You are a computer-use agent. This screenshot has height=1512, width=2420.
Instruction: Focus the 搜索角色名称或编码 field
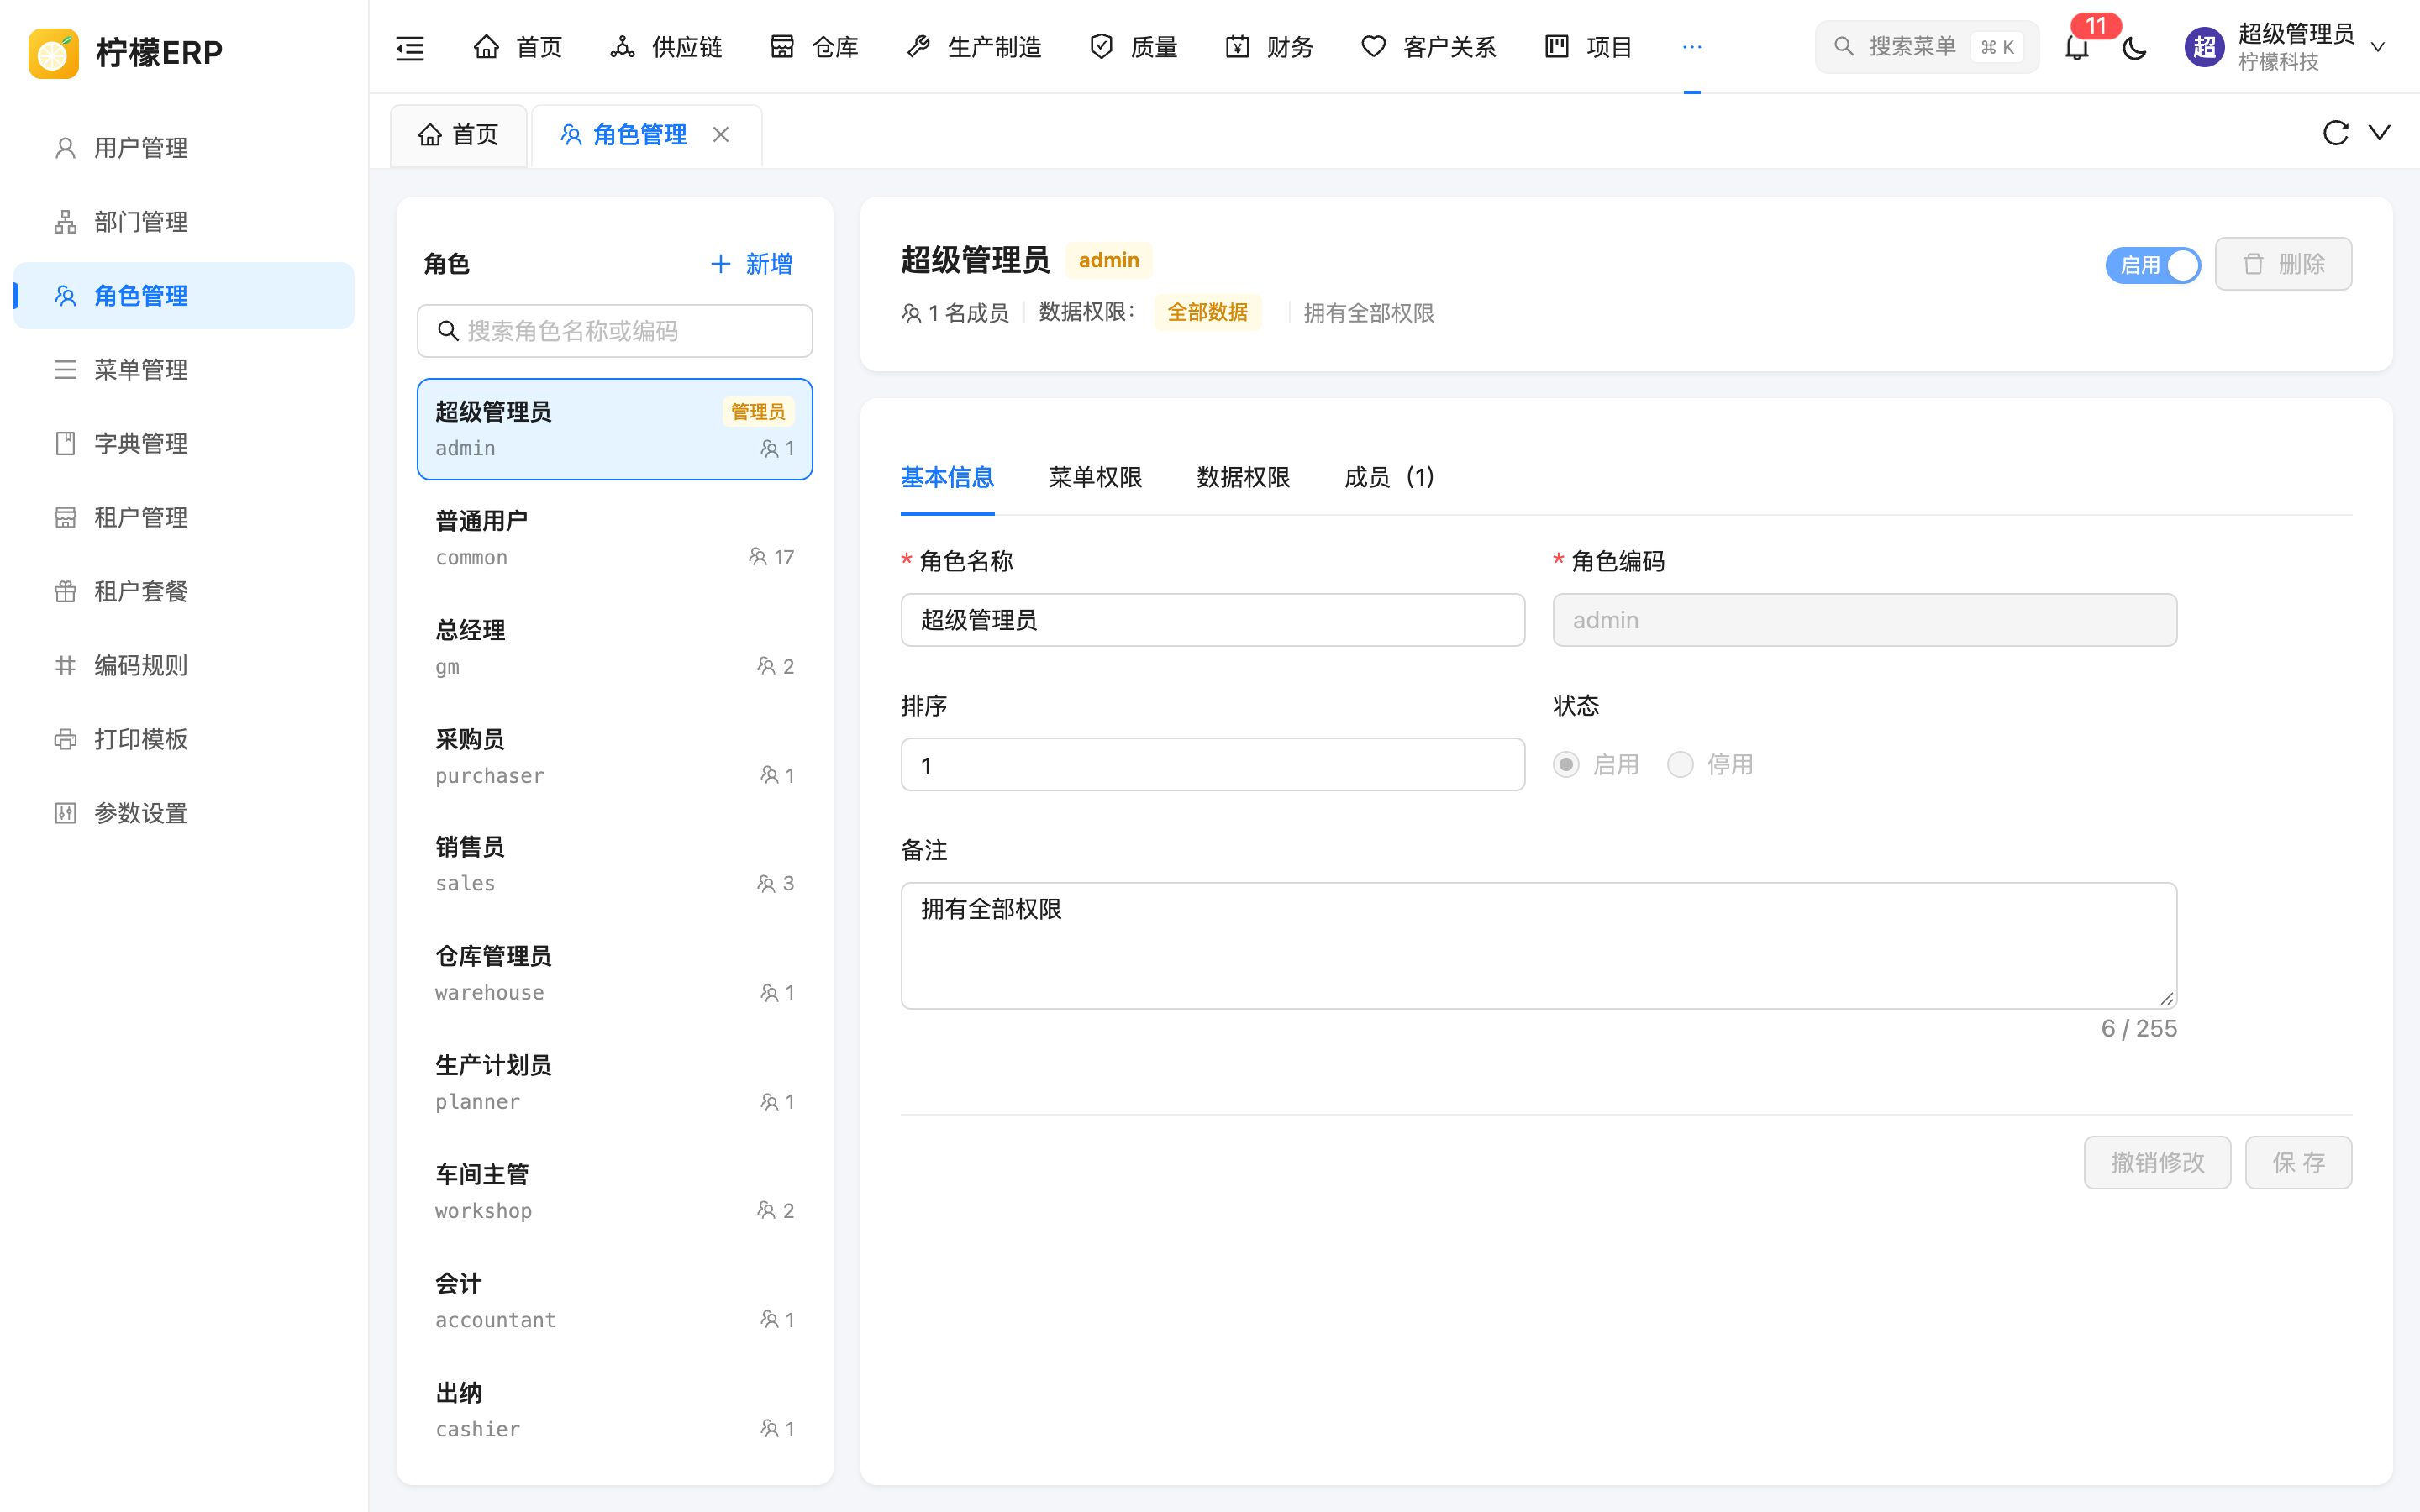(x=614, y=331)
